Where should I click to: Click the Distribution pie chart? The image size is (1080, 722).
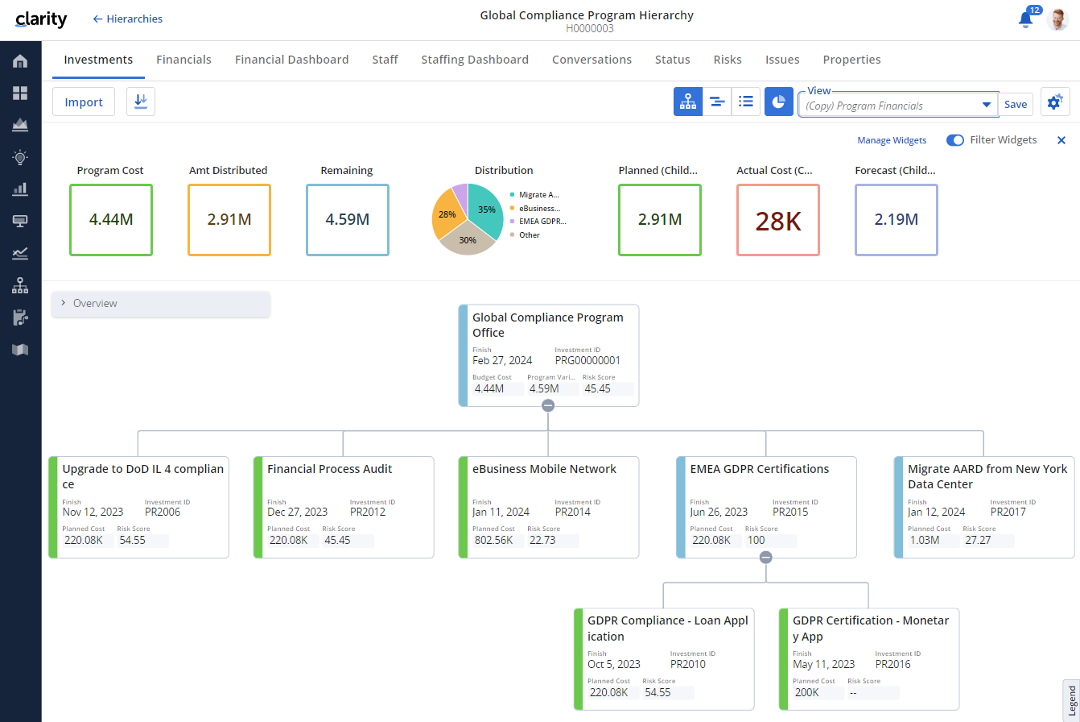pos(467,219)
